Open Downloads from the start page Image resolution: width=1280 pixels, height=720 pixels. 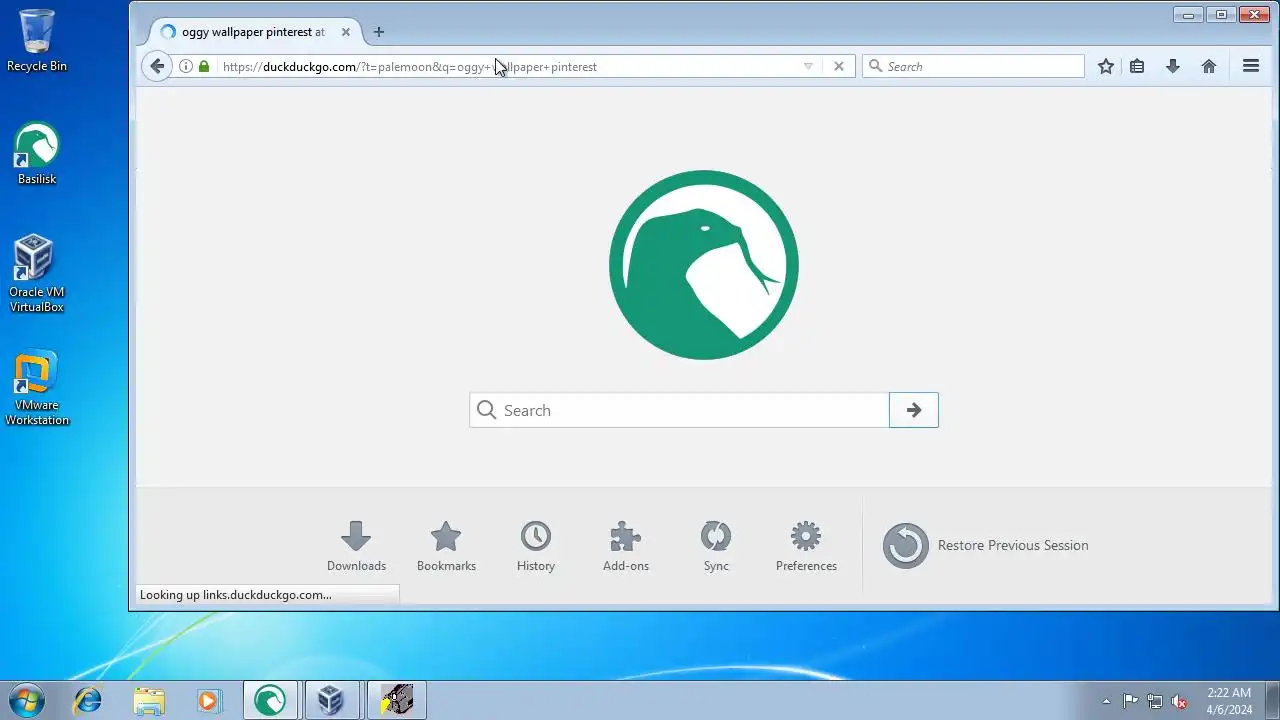click(x=356, y=546)
